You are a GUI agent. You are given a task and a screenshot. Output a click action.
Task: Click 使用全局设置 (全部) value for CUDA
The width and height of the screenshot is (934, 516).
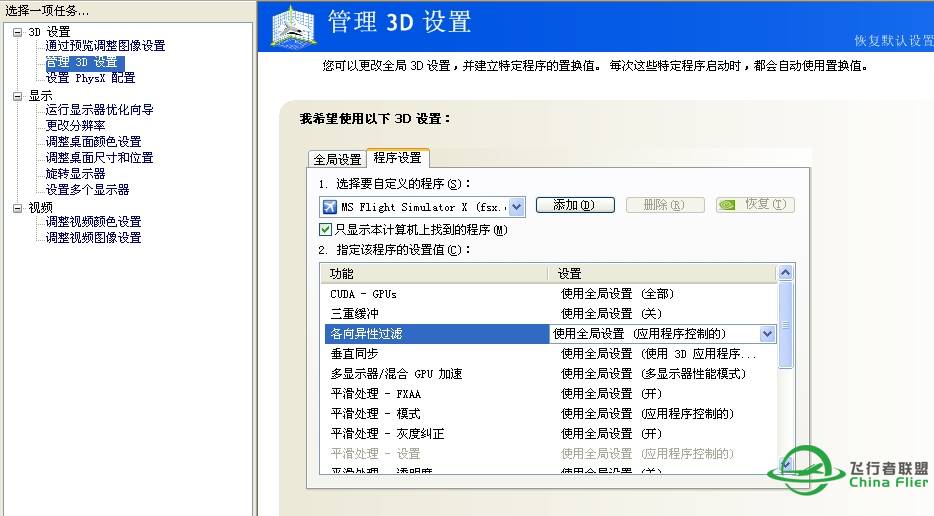pos(617,294)
